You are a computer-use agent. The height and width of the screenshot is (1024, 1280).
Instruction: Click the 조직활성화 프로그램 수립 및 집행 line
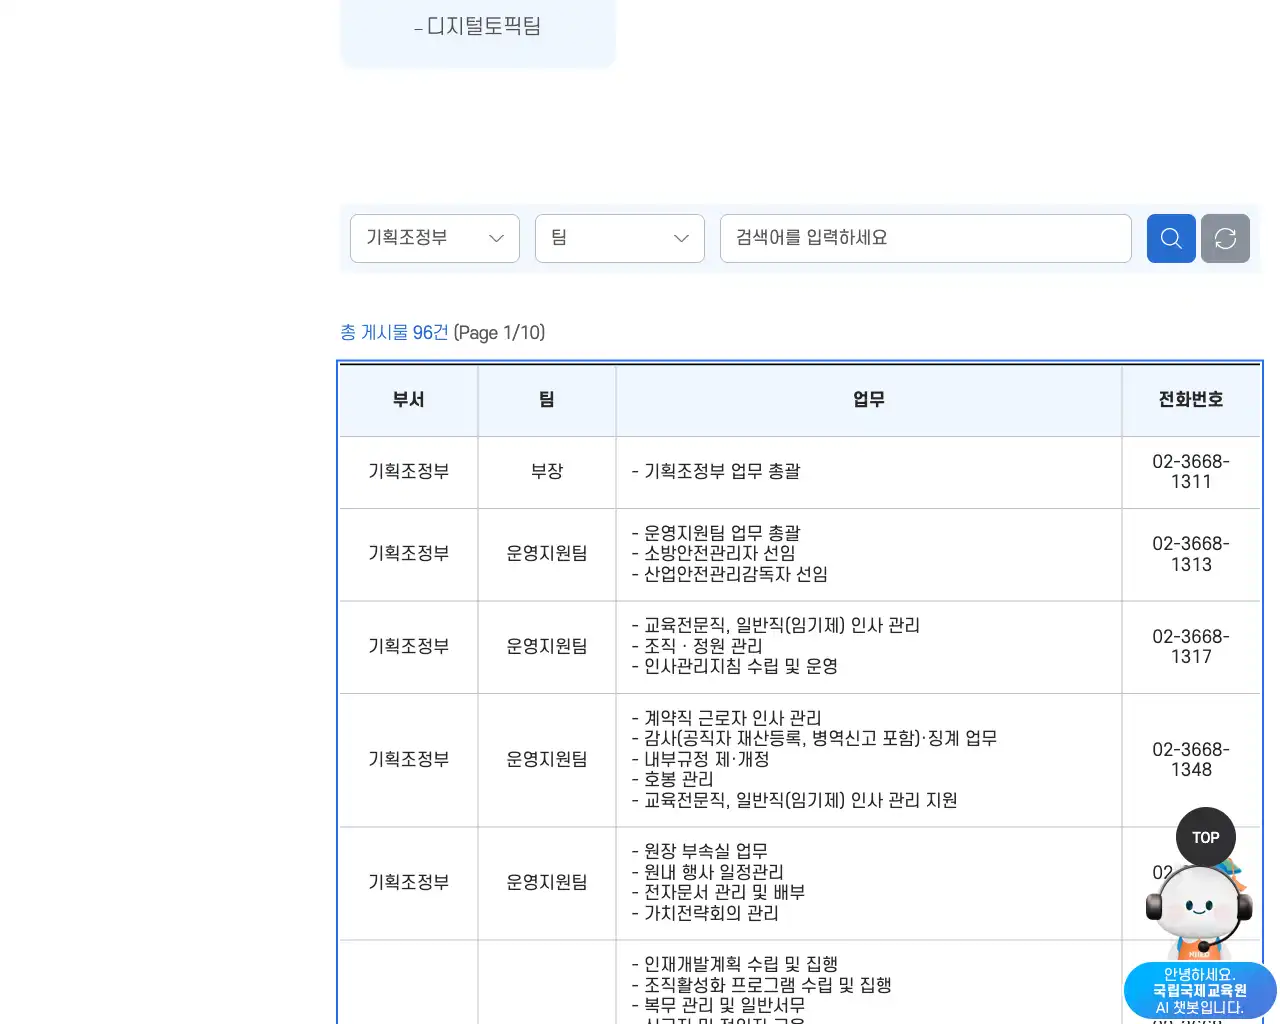(762, 985)
